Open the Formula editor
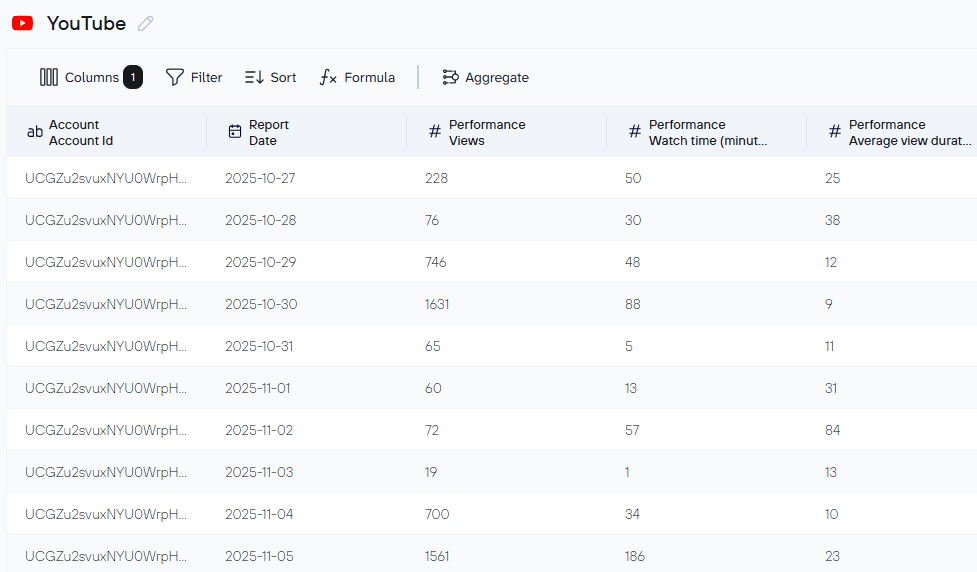 click(x=357, y=77)
